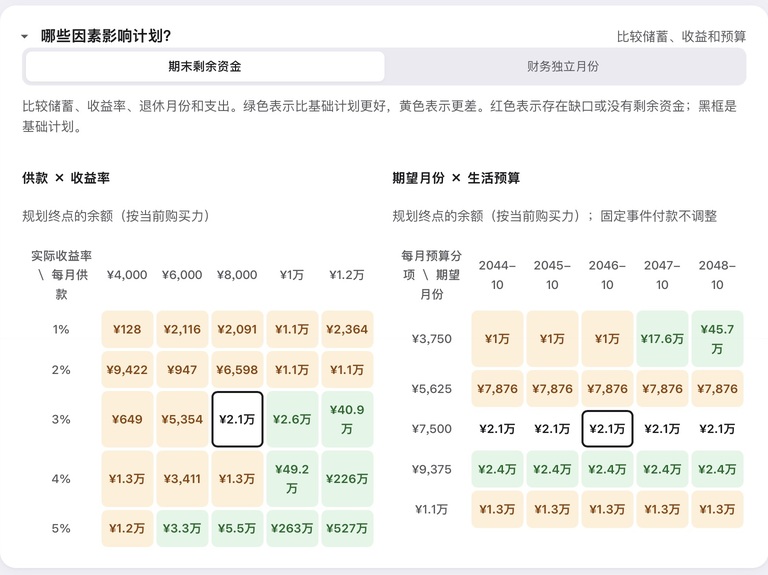This screenshot has width=768, height=575.
Task: Click the ¥5,625 budget row label
Action: tap(432, 389)
